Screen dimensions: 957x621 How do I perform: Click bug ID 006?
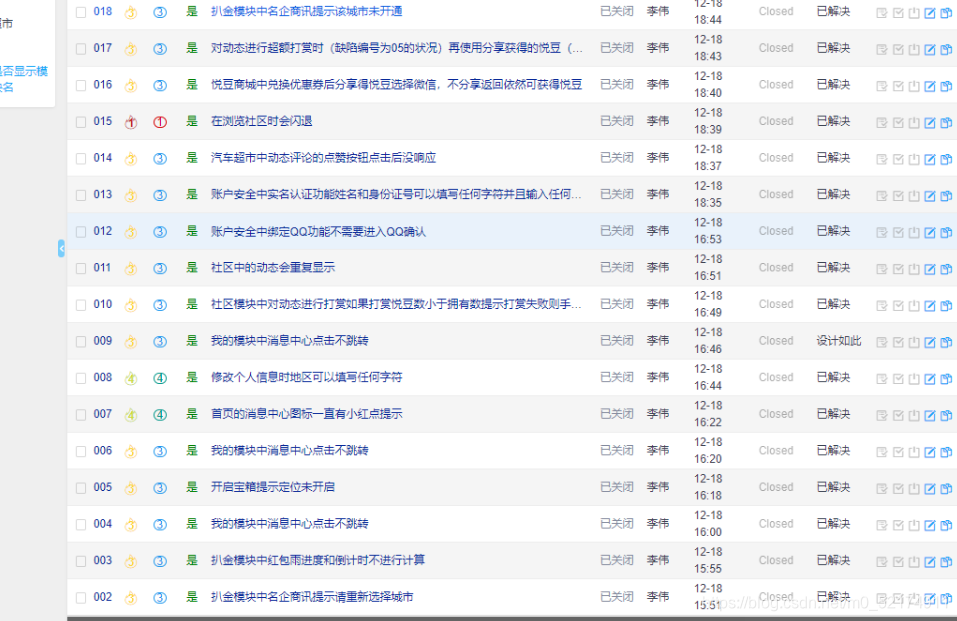click(103, 451)
